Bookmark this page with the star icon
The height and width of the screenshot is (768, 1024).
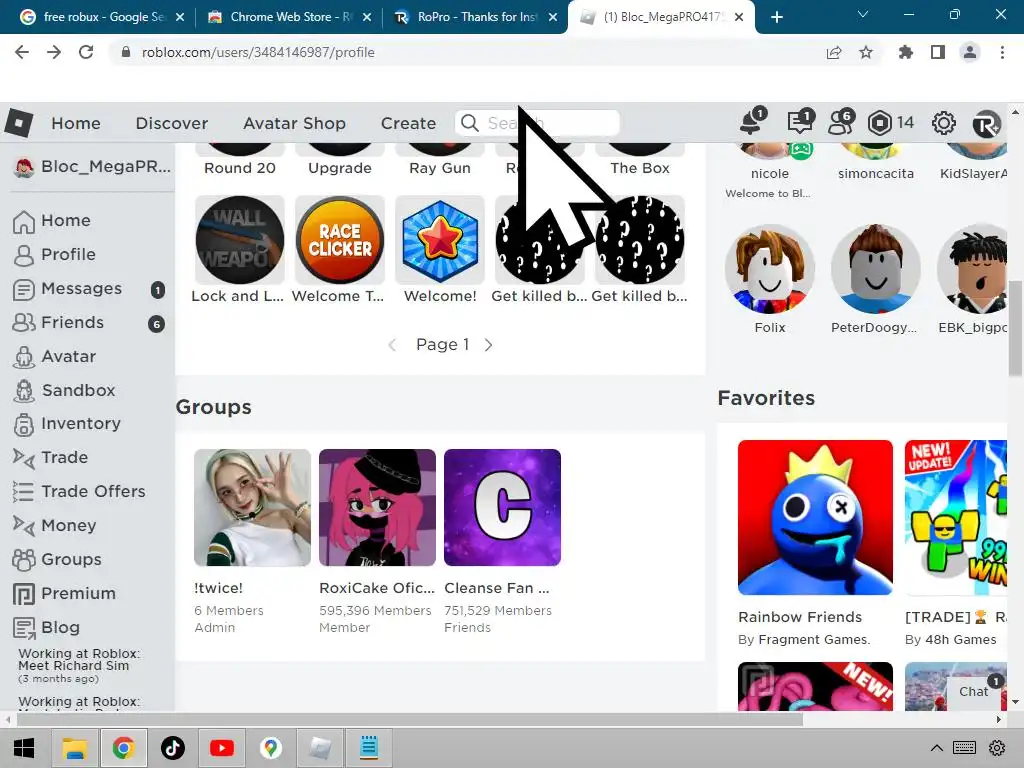pos(866,52)
